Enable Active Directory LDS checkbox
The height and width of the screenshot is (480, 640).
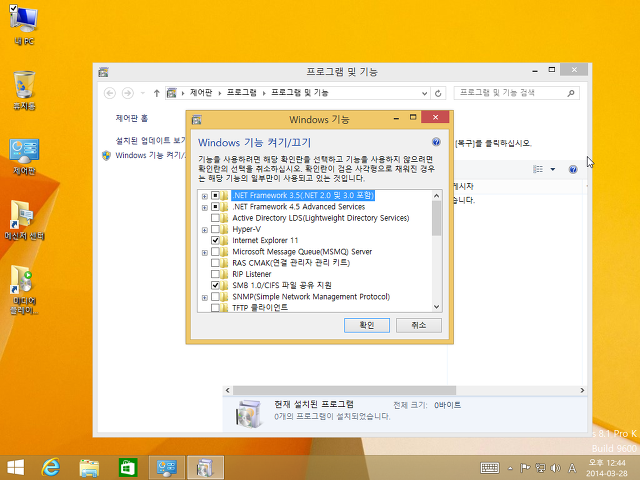point(215,218)
